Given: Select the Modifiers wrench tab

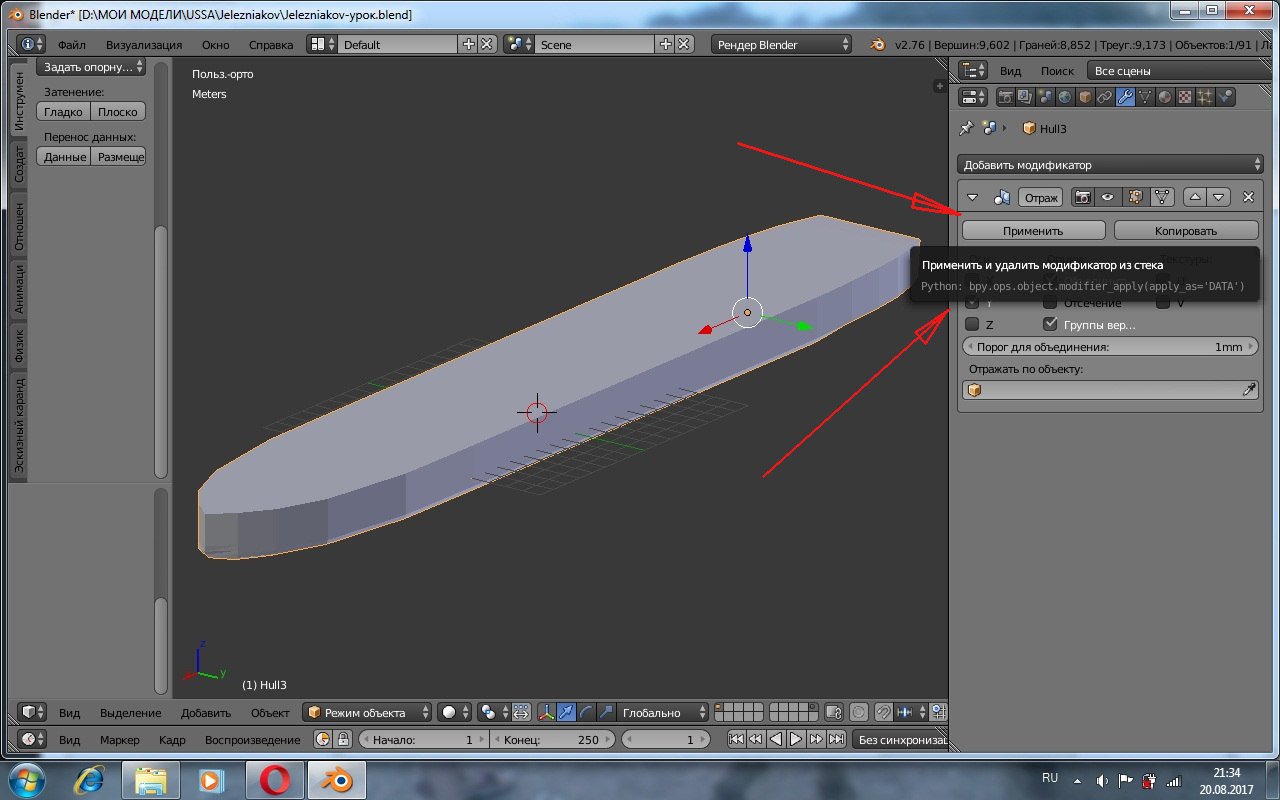Looking at the screenshot, I should (x=1125, y=97).
